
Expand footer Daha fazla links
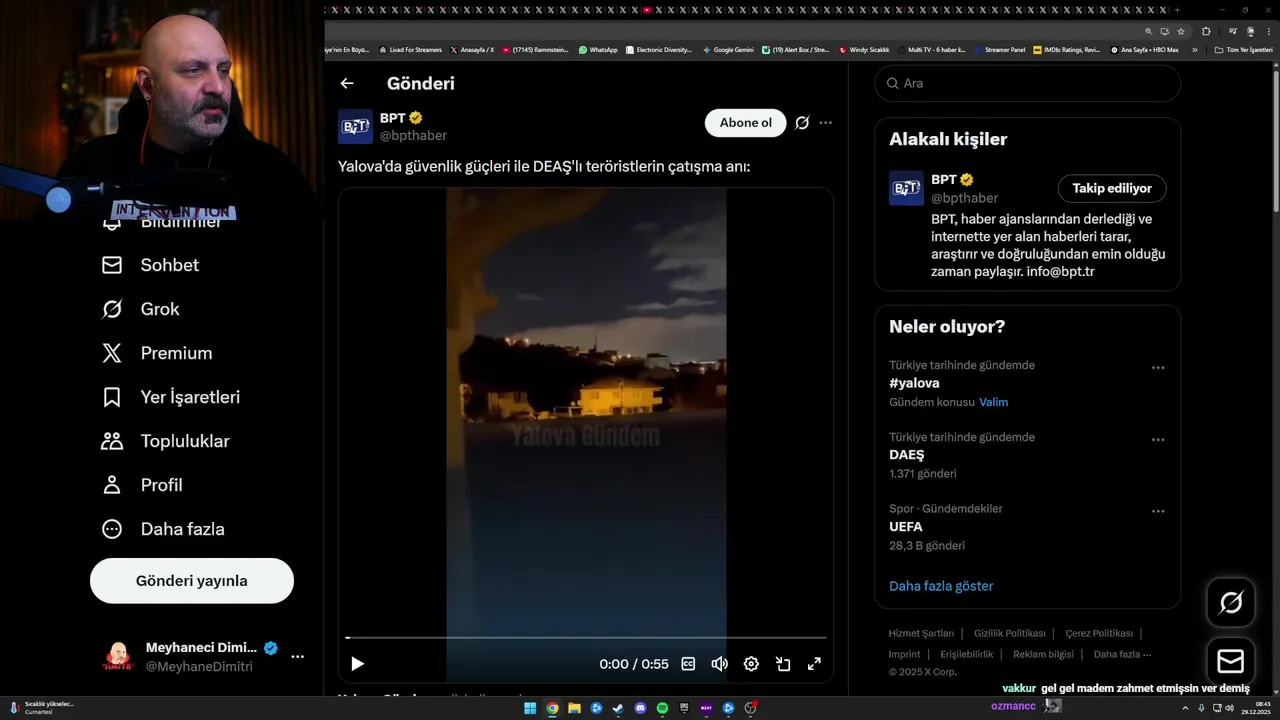1122,654
